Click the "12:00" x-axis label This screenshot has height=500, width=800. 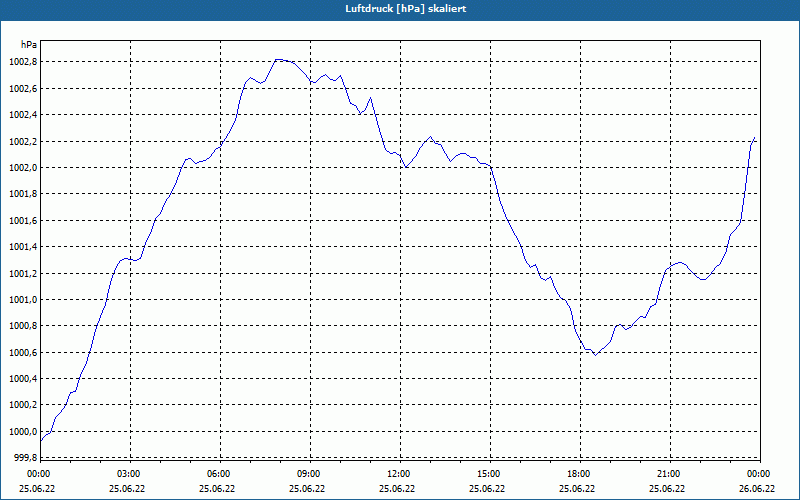tap(397, 474)
